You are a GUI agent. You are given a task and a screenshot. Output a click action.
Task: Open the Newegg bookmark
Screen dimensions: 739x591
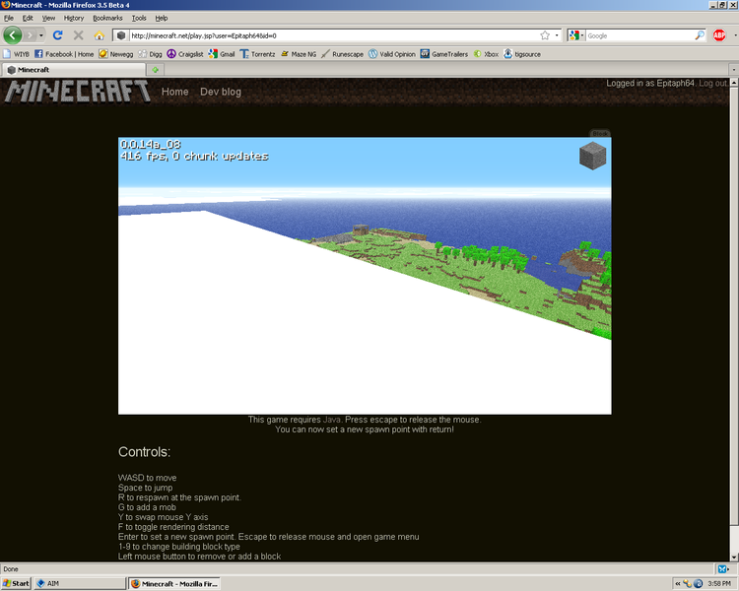point(116,54)
